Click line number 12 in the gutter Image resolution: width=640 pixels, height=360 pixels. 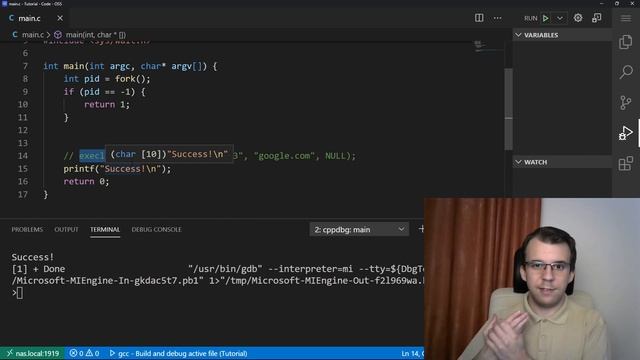pos(23,130)
